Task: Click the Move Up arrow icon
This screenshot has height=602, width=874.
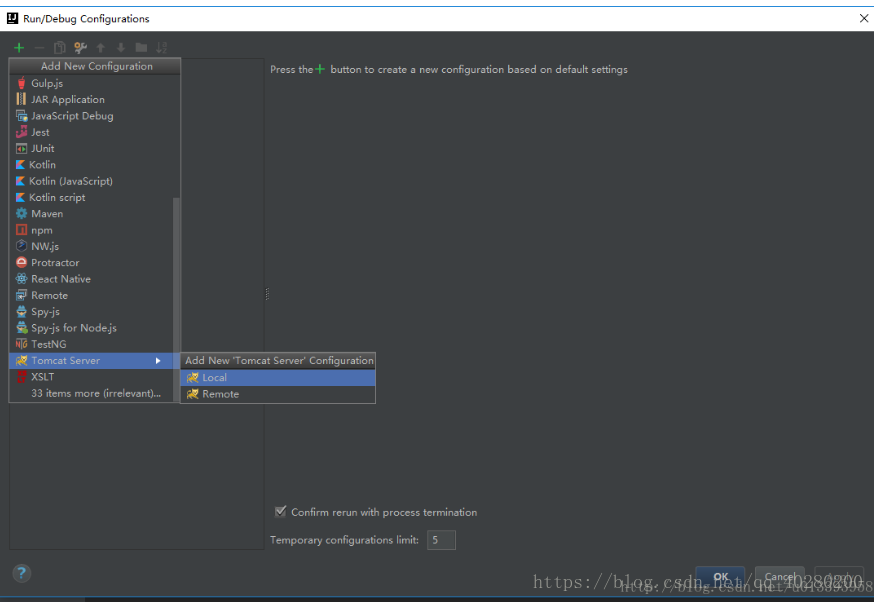Action: point(100,47)
